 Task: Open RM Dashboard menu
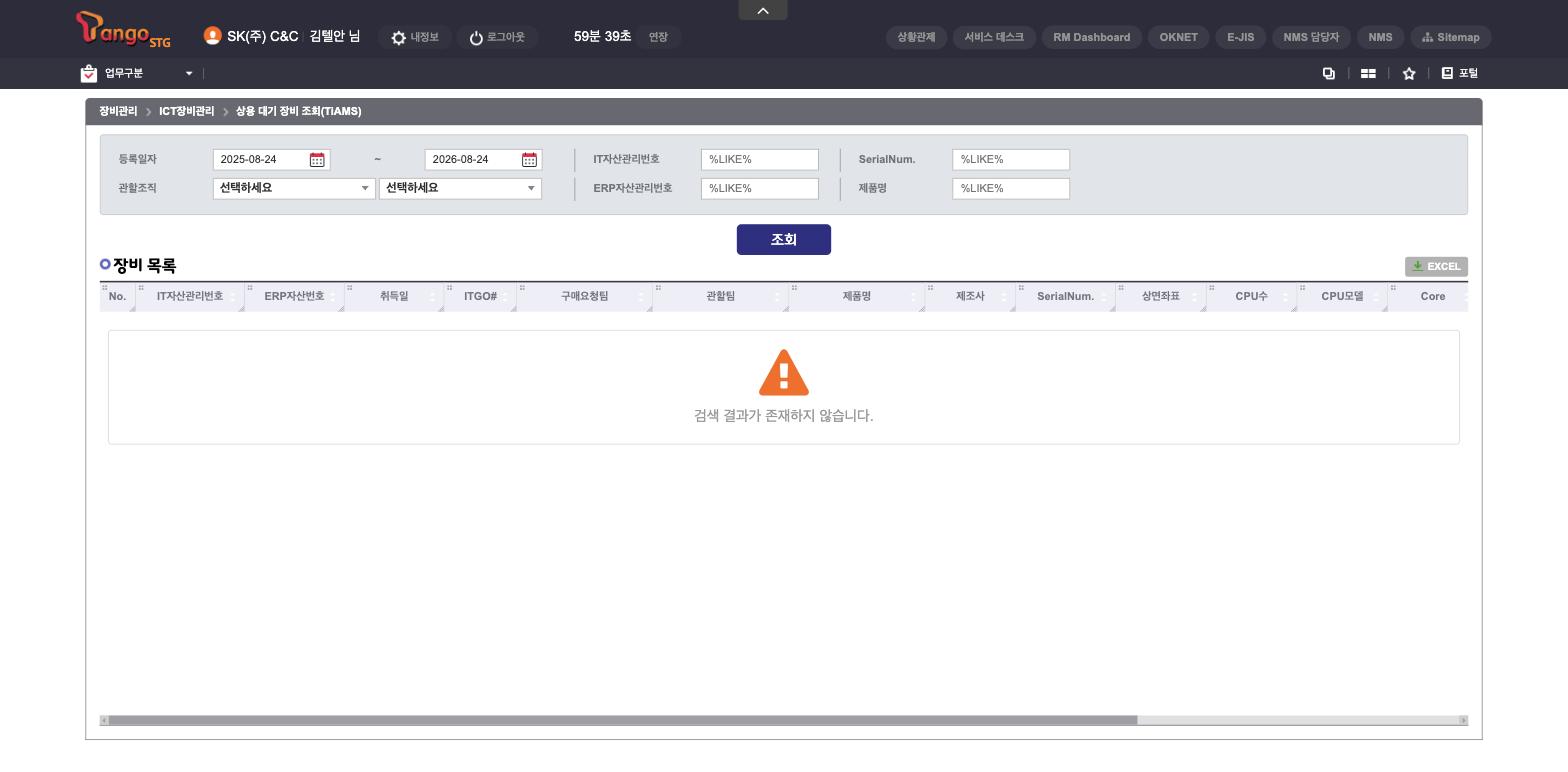coord(1092,37)
